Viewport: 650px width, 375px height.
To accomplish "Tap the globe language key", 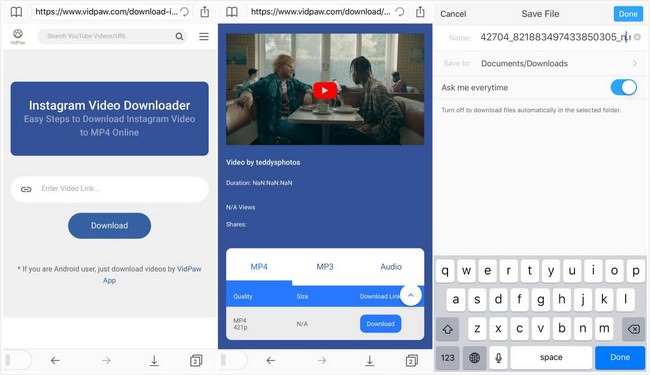I will click(474, 358).
